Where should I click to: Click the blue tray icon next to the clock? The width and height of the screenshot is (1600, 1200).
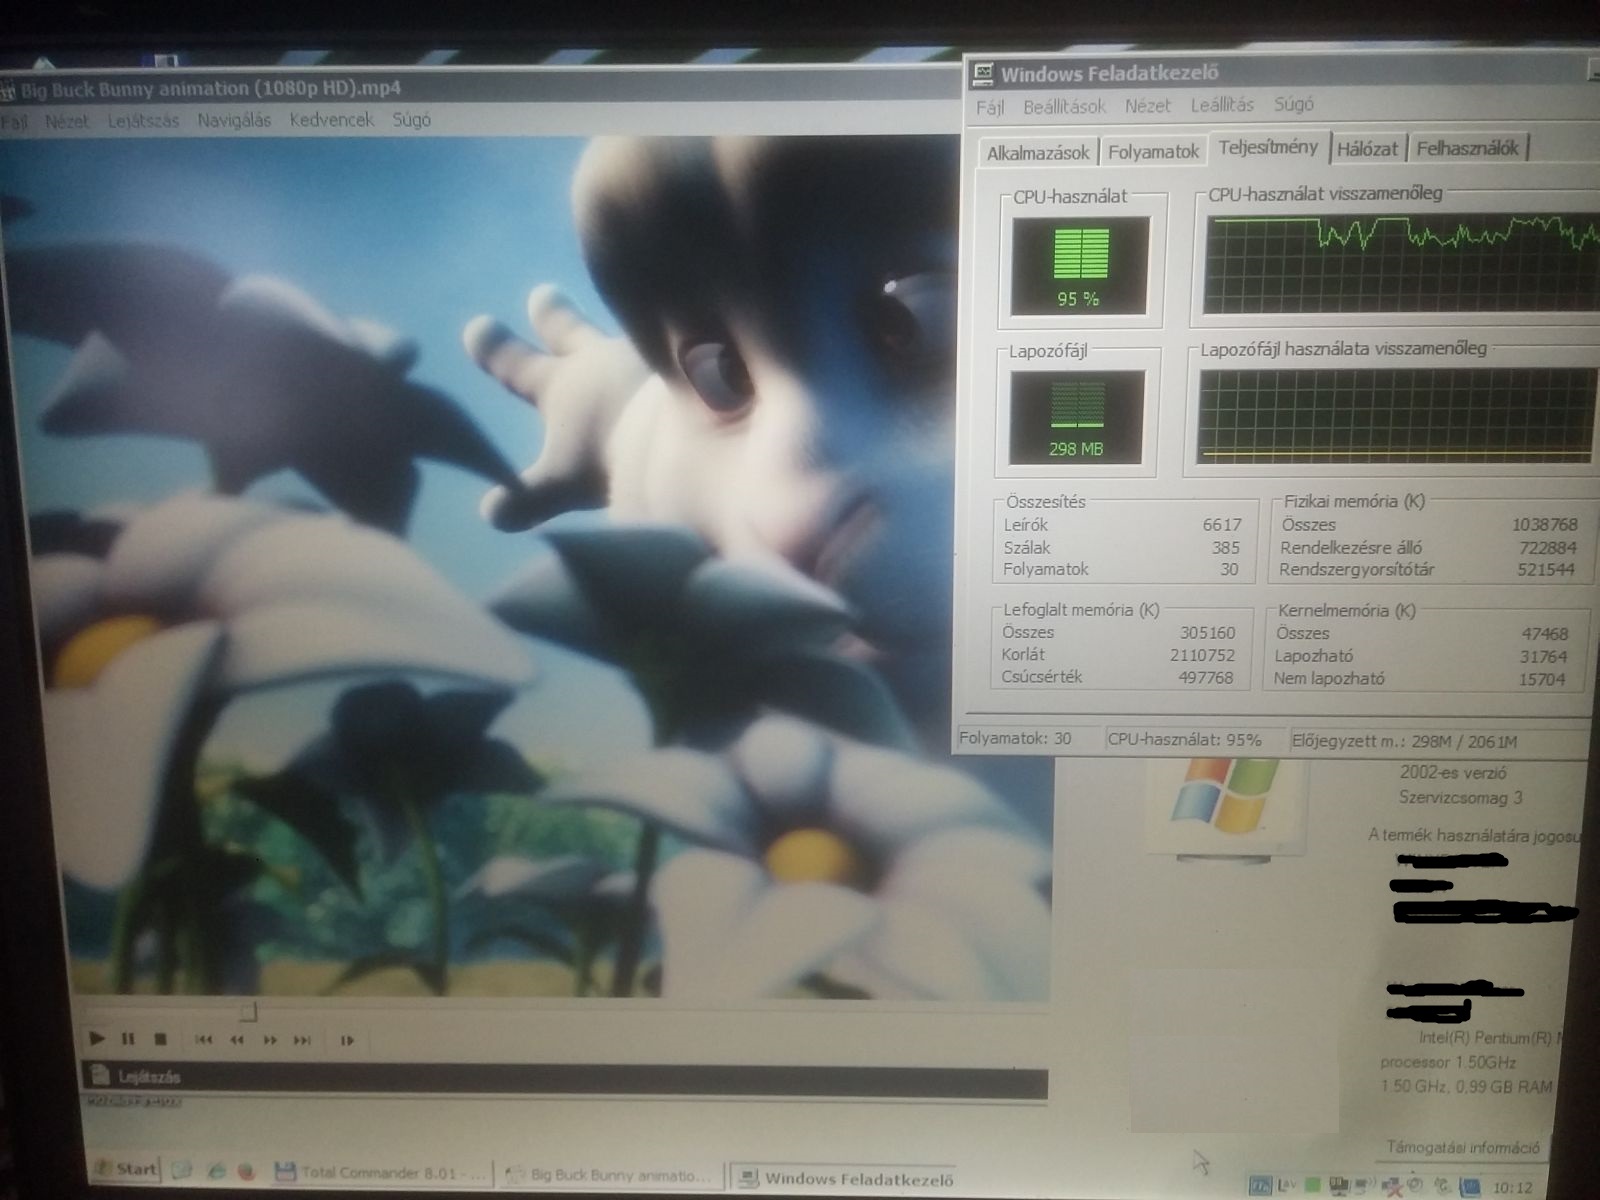point(1470,1187)
